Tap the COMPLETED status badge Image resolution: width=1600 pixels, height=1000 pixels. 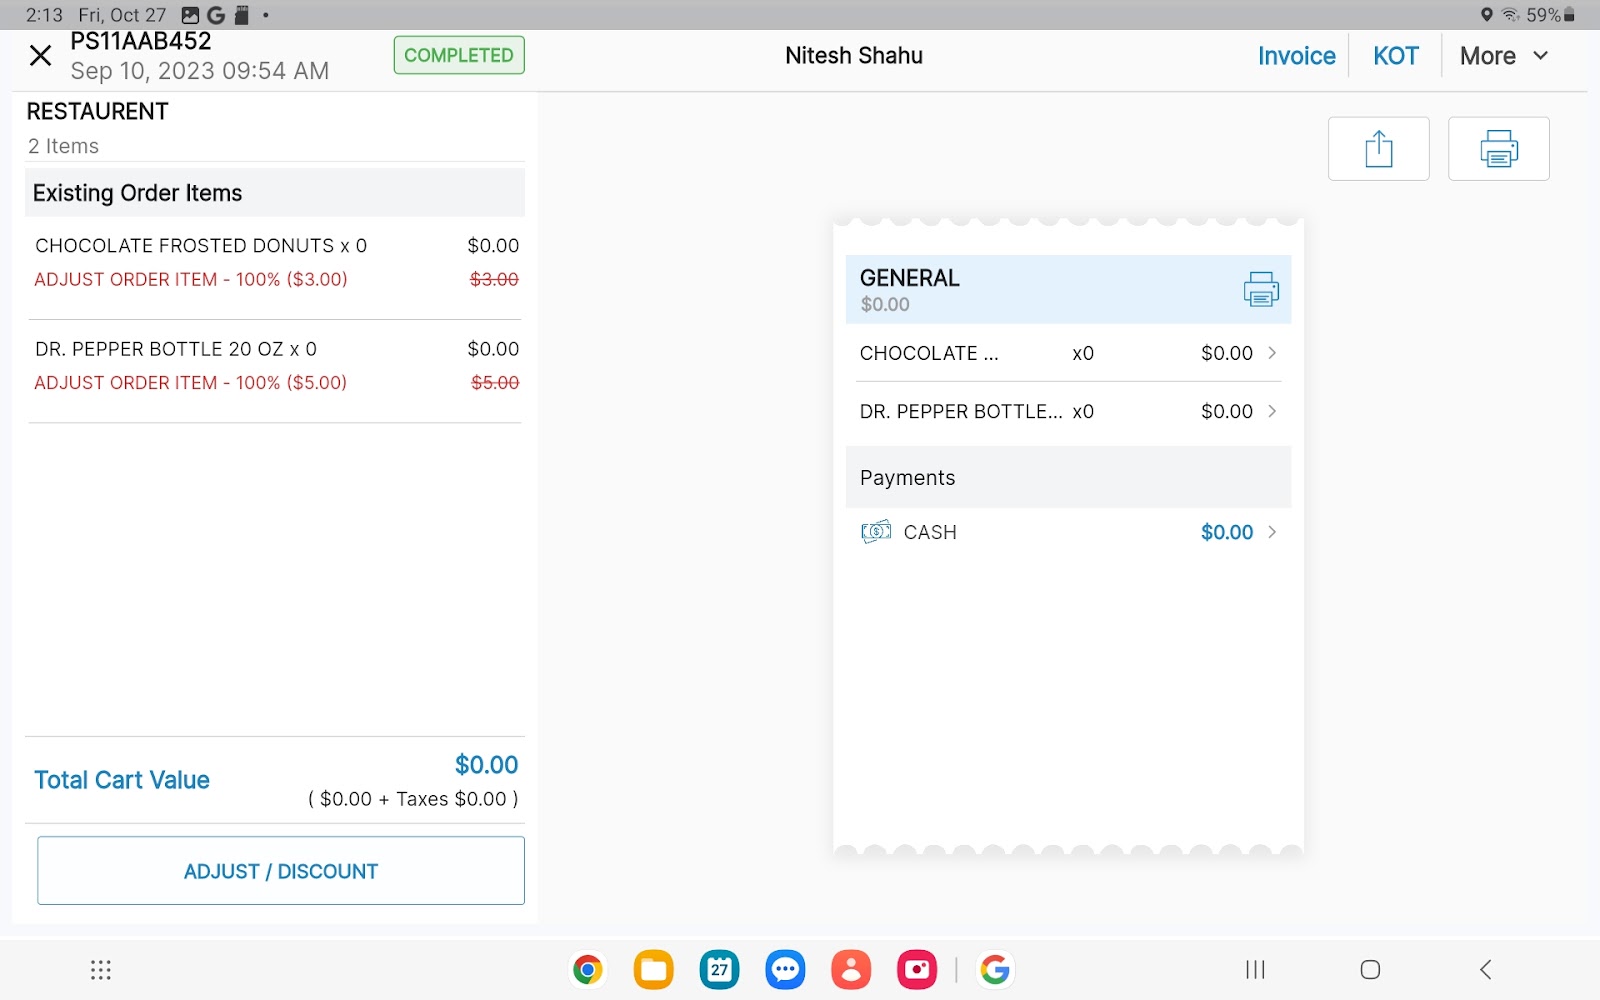click(459, 56)
